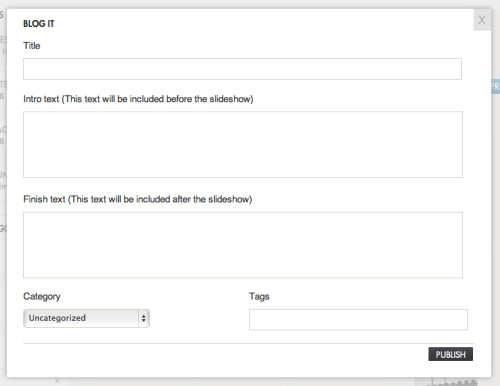The image size is (500, 386).
Task: Publish the blog post
Action: (x=450, y=354)
